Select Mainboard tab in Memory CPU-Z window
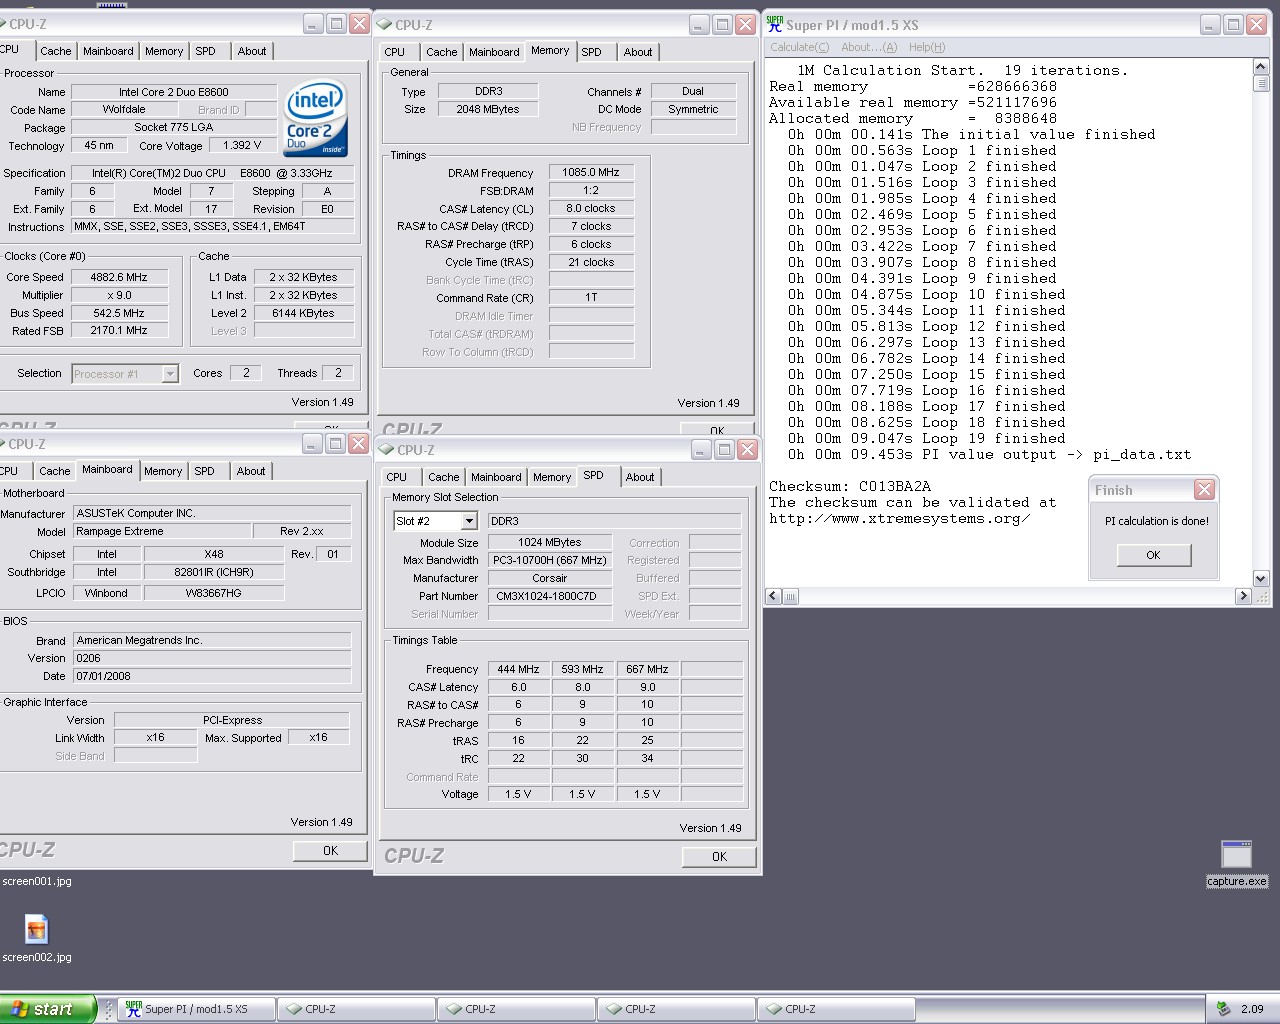 pos(494,52)
